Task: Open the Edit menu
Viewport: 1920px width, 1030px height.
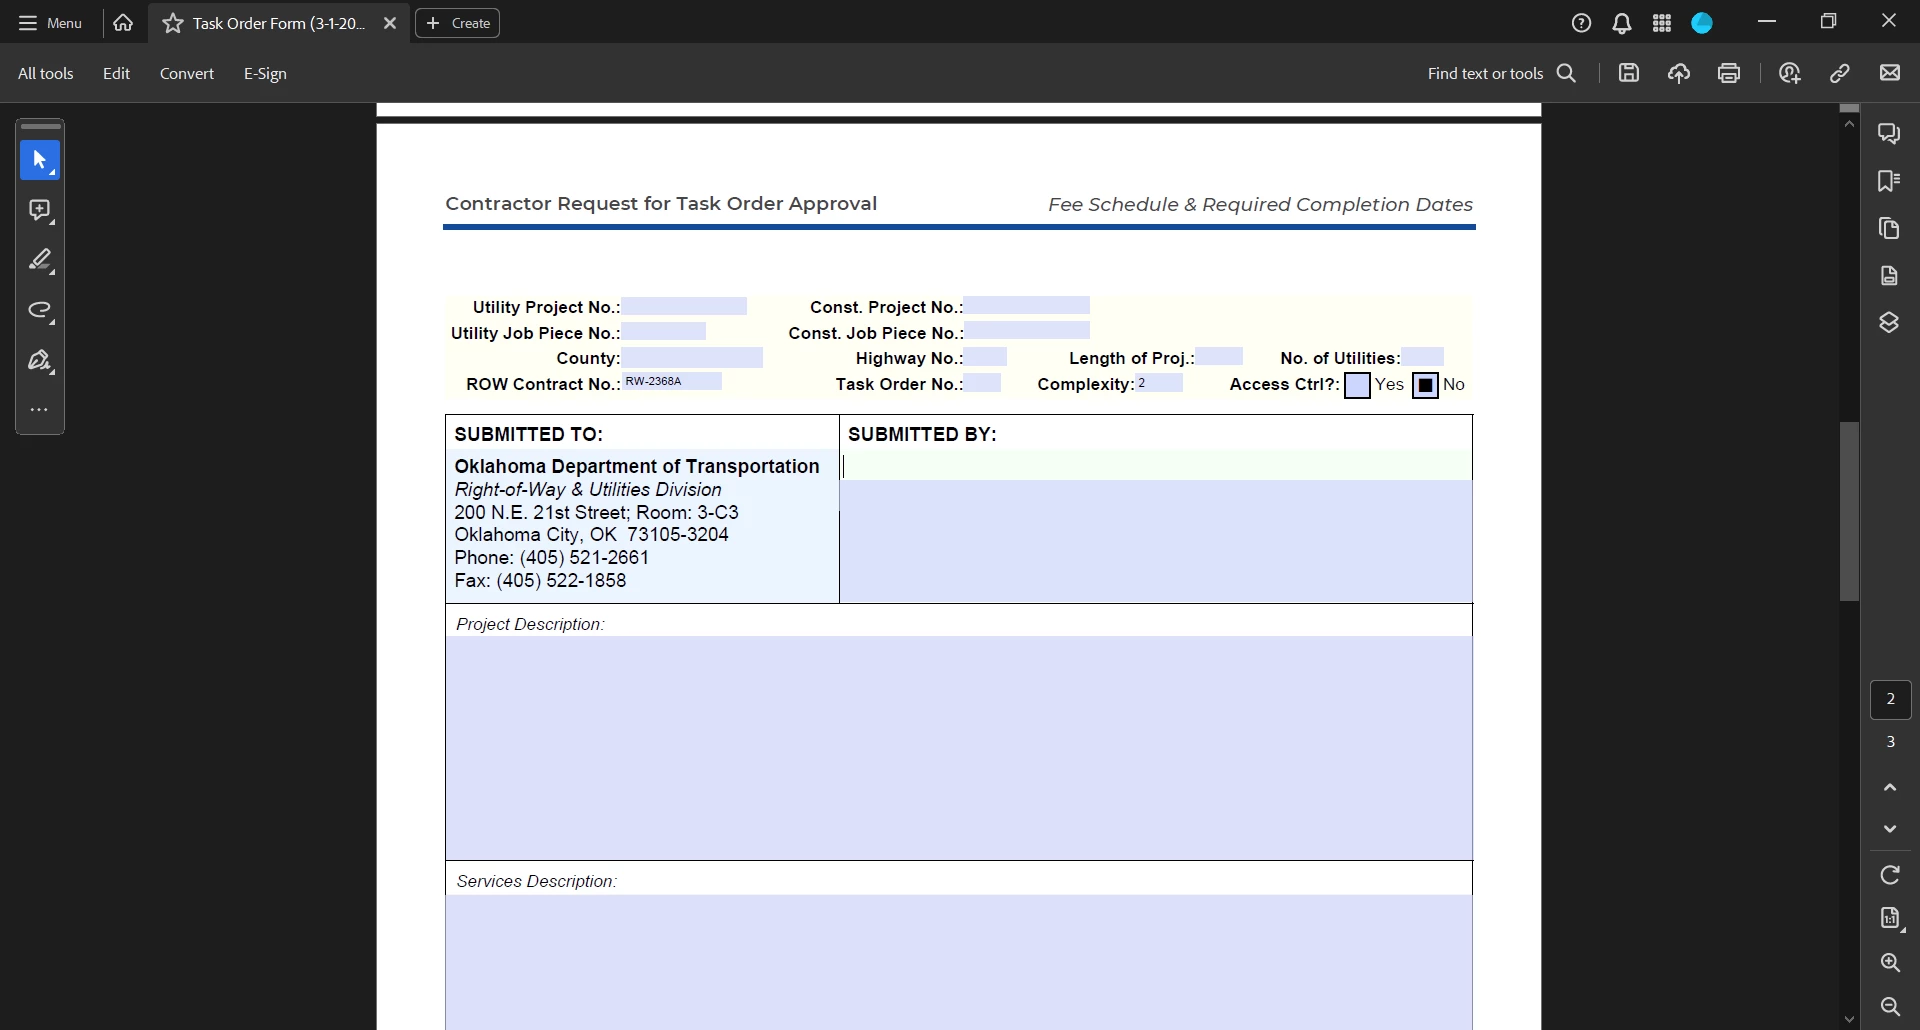Action: pos(116,73)
